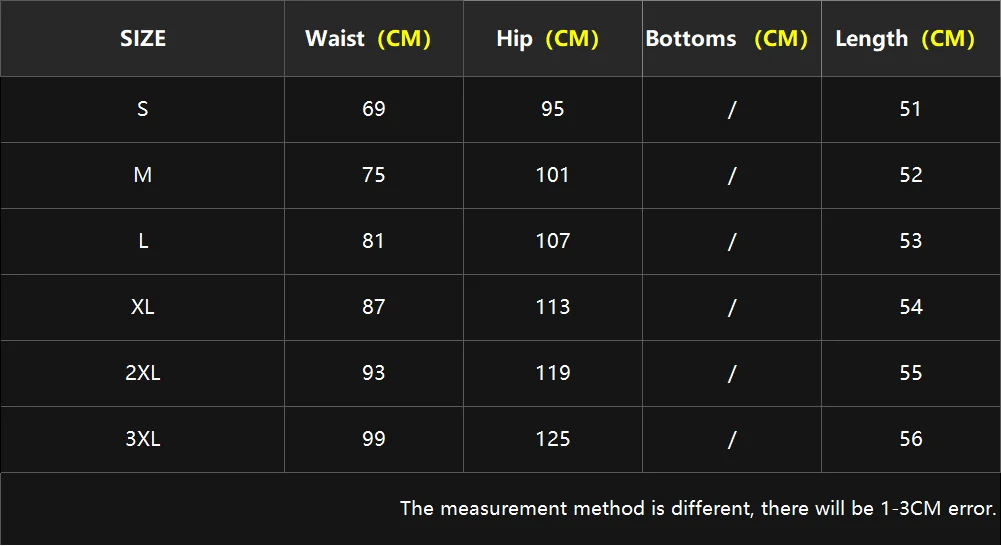Screen dimensions: 1001x546
Task: Click the Hip (CM) column header
Action: (x=547, y=39)
